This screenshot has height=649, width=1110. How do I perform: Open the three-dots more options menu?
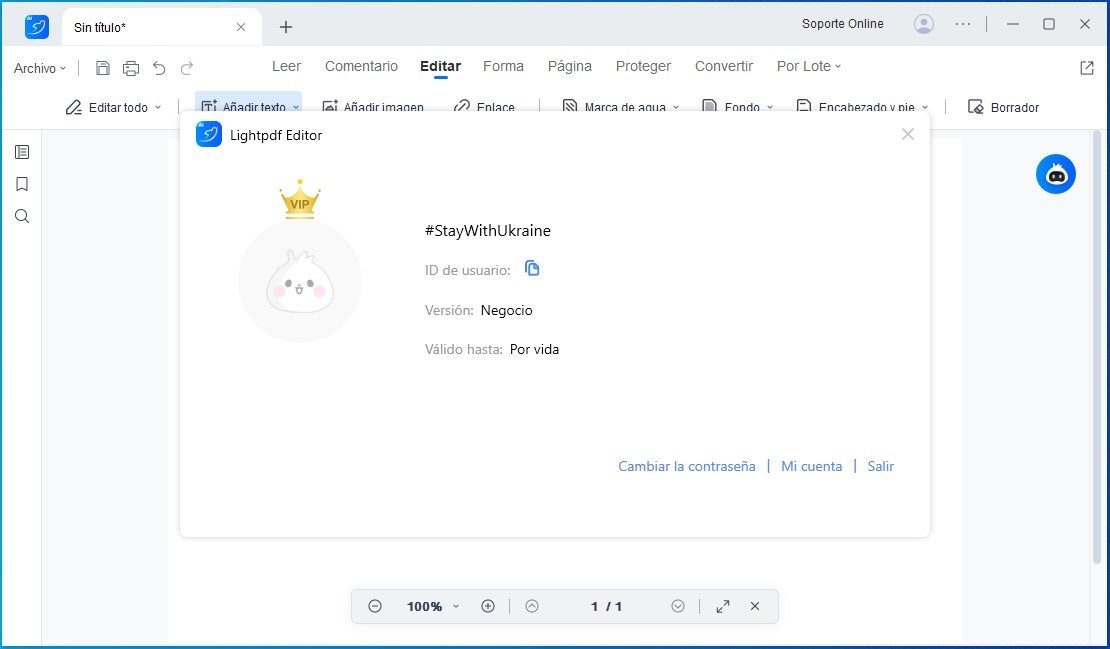tap(963, 24)
